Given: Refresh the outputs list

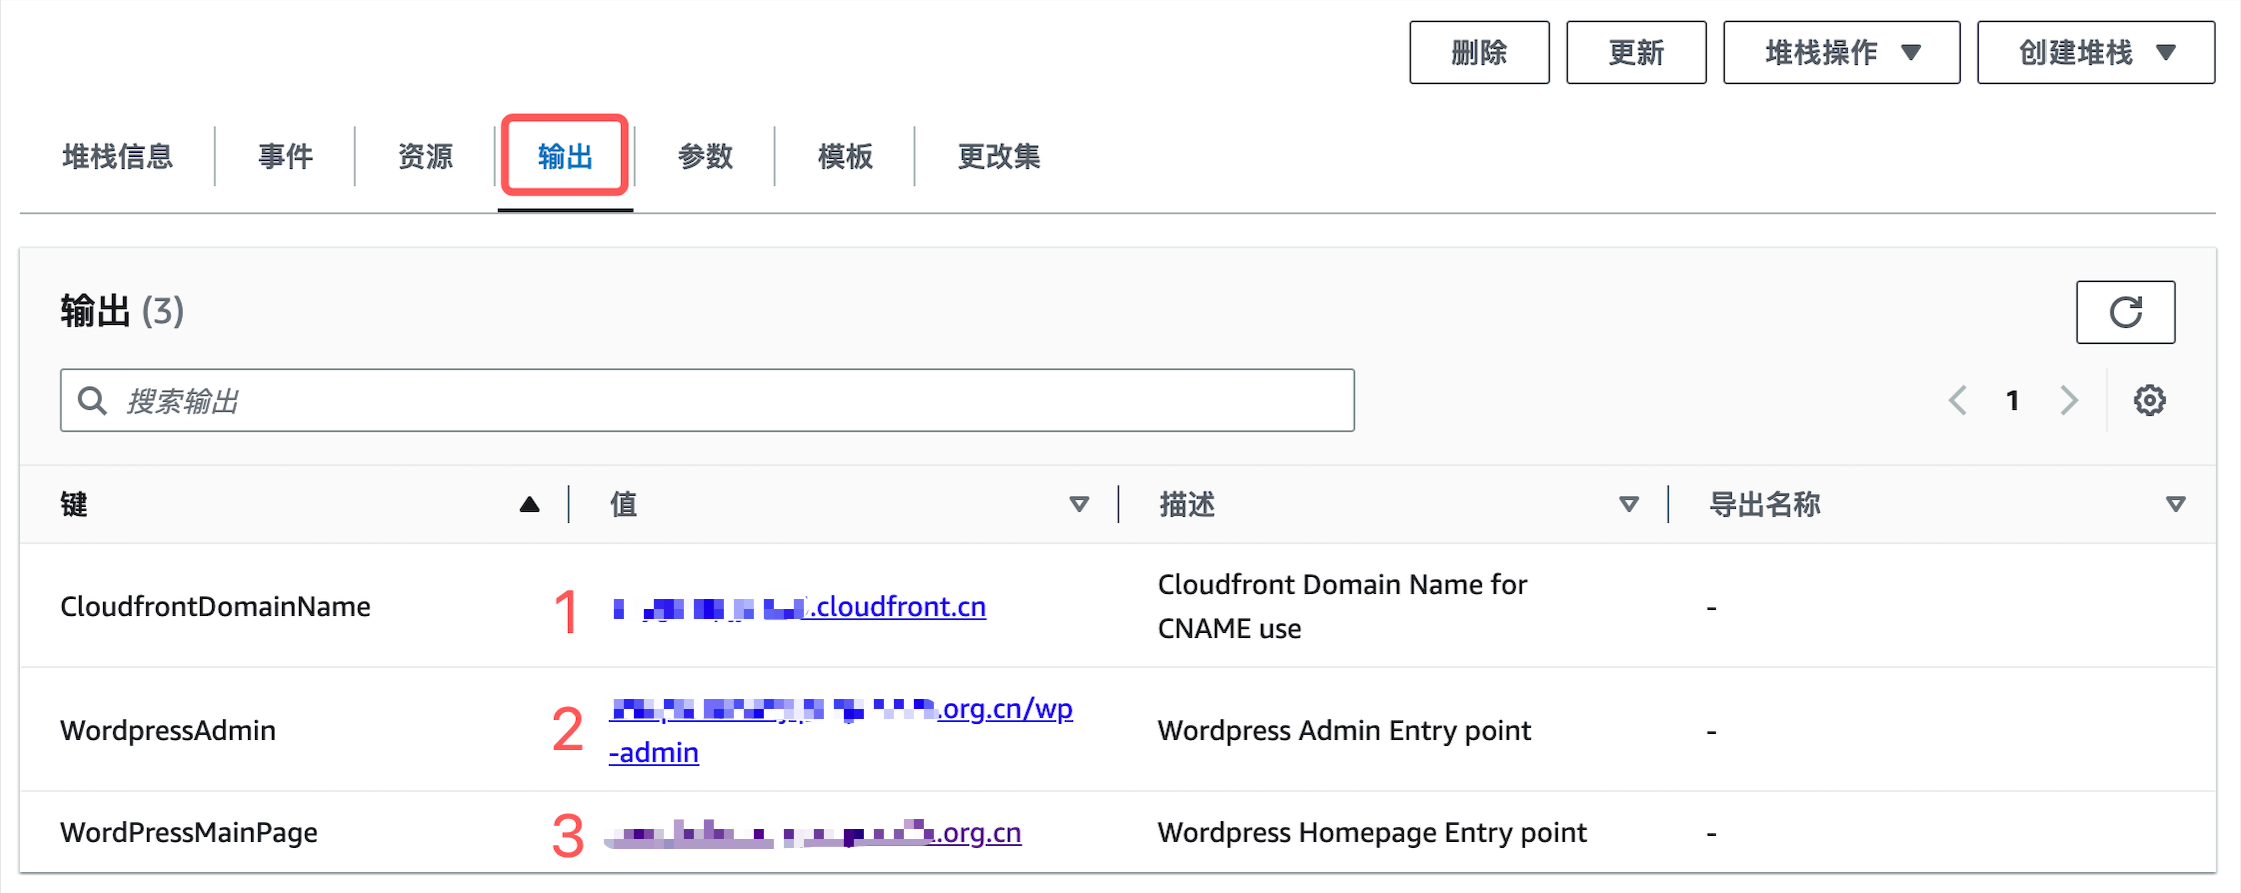Looking at the screenshot, I should point(2125,312).
